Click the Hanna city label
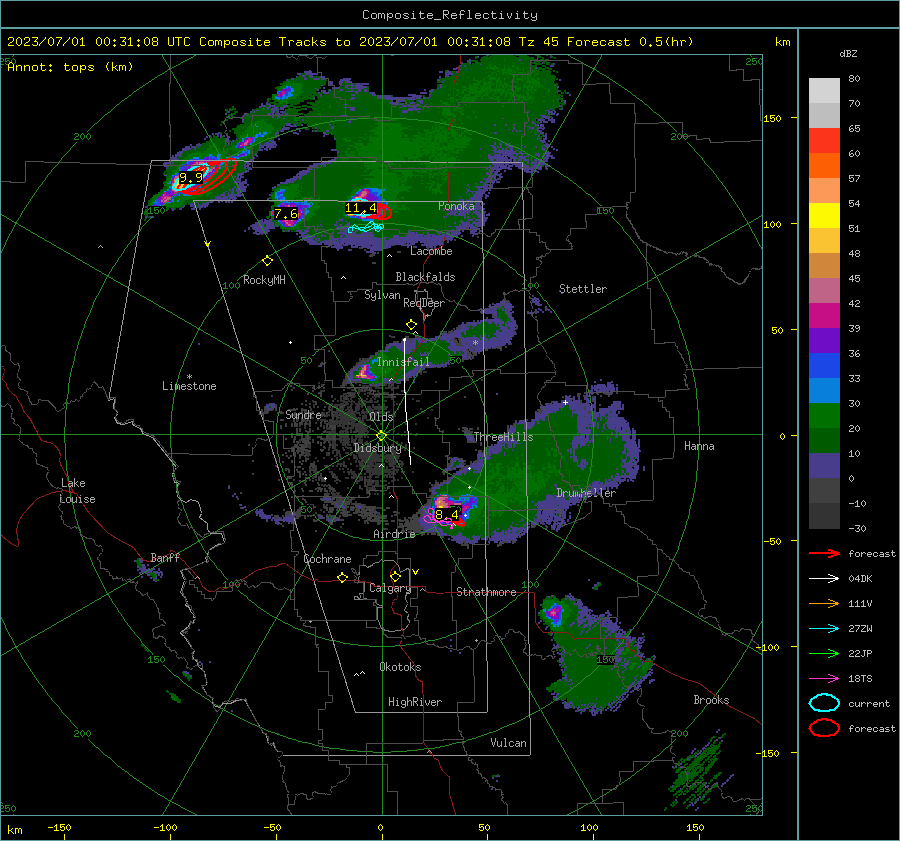This screenshot has width=900, height=841. (699, 446)
